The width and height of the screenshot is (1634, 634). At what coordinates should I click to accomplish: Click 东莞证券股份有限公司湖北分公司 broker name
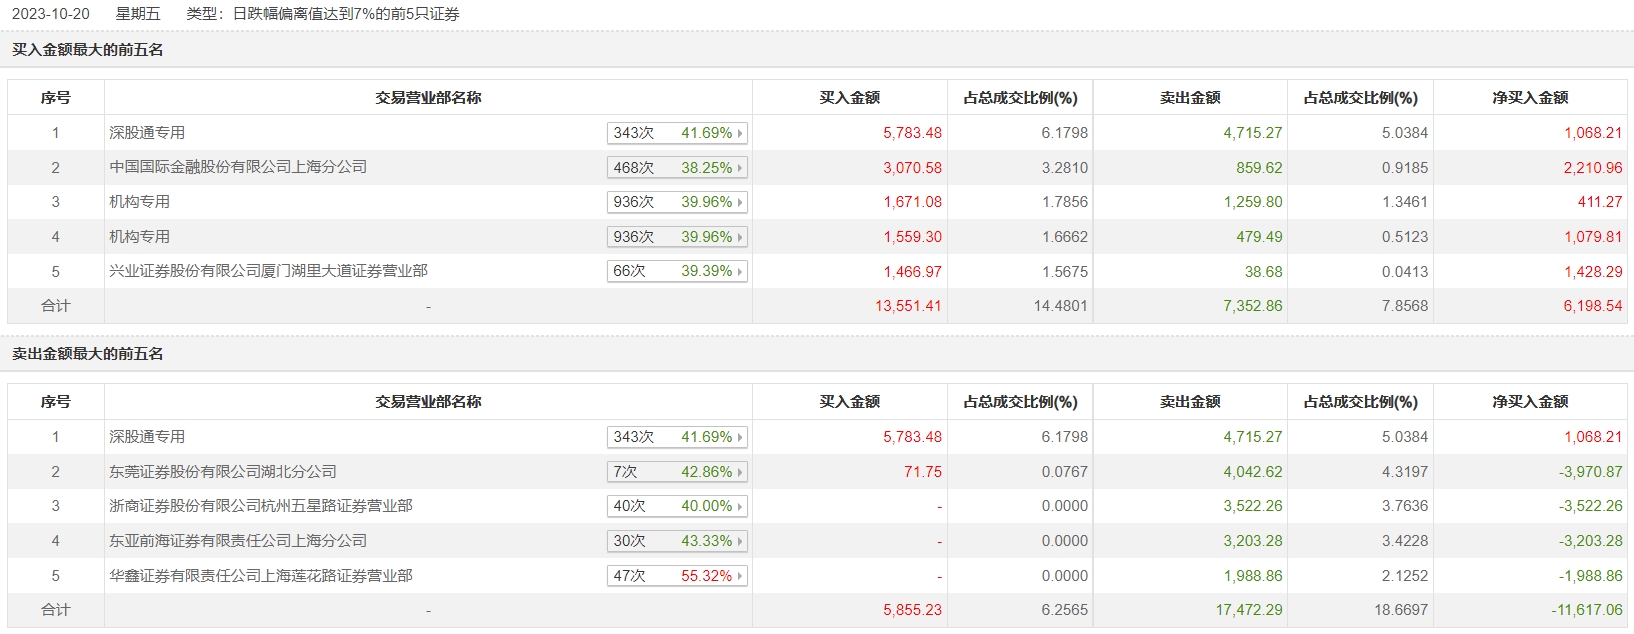[222, 471]
